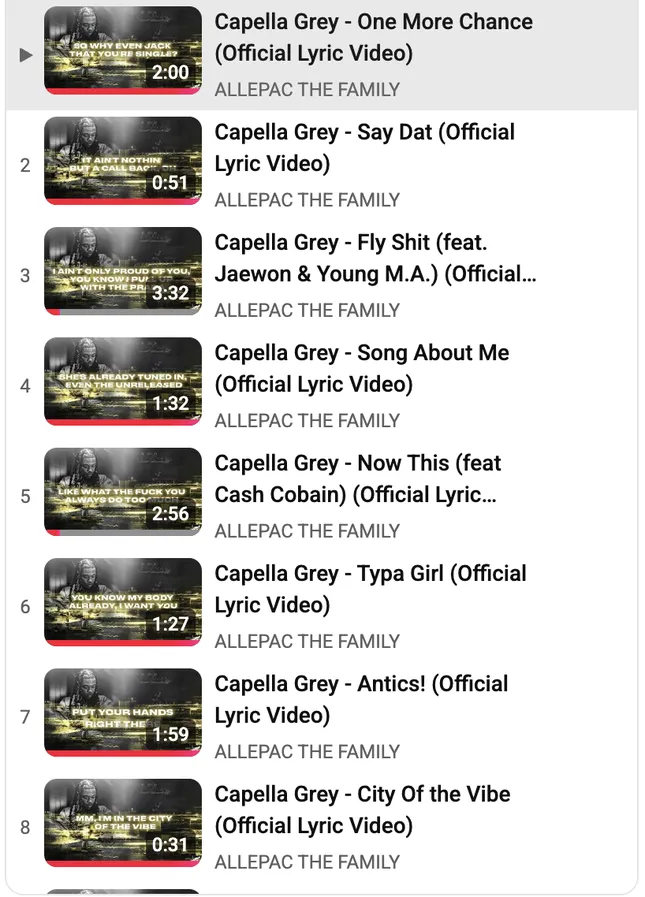
Task: Open the Song About Me thumbnail
Action: click(x=123, y=382)
